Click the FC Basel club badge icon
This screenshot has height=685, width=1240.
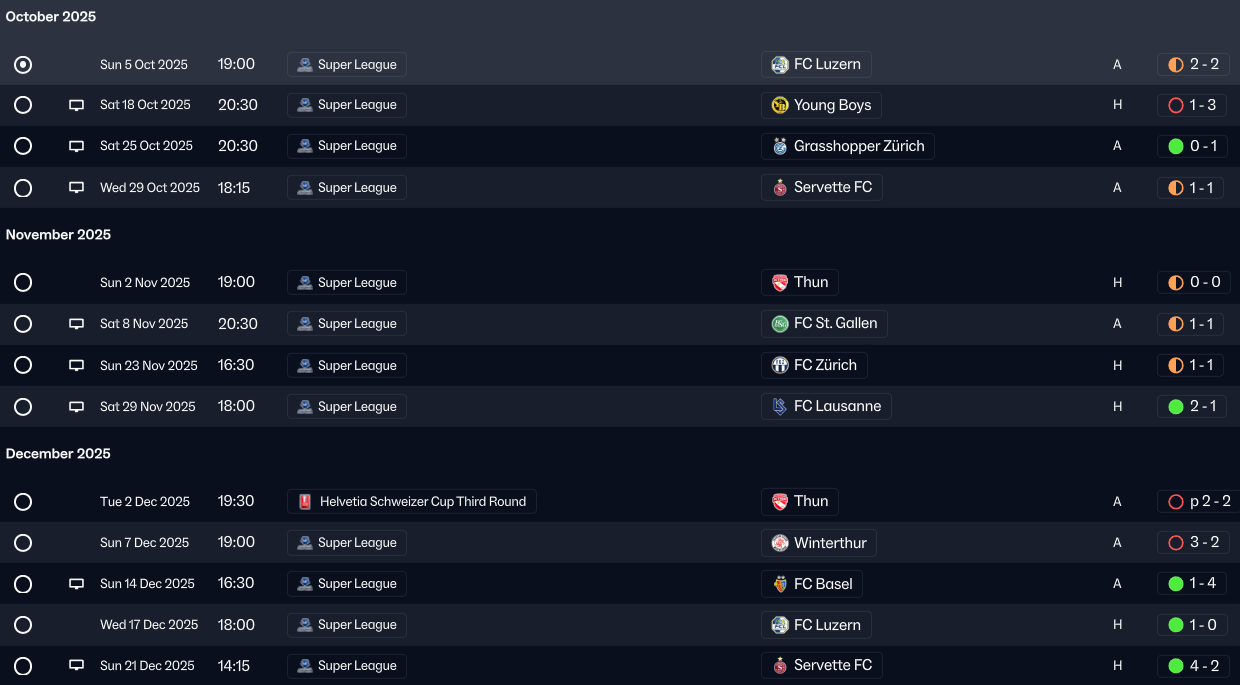780,584
